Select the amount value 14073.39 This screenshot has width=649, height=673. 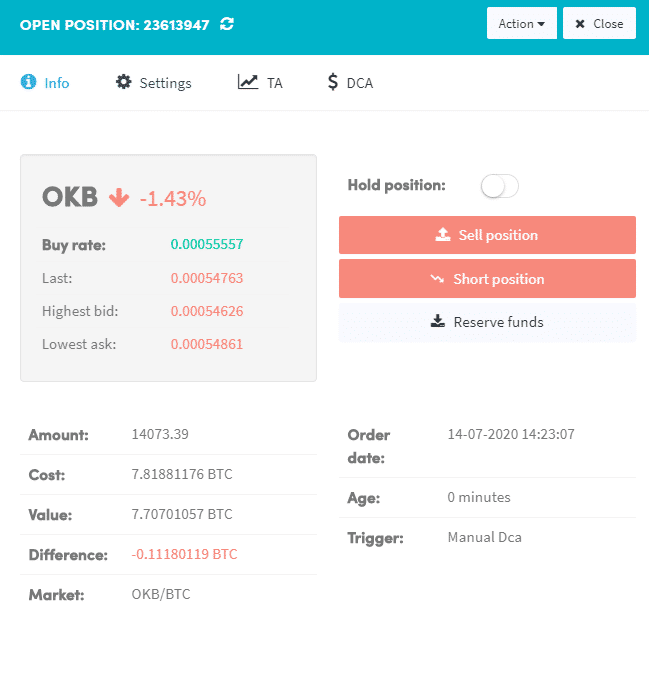click(x=160, y=434)
